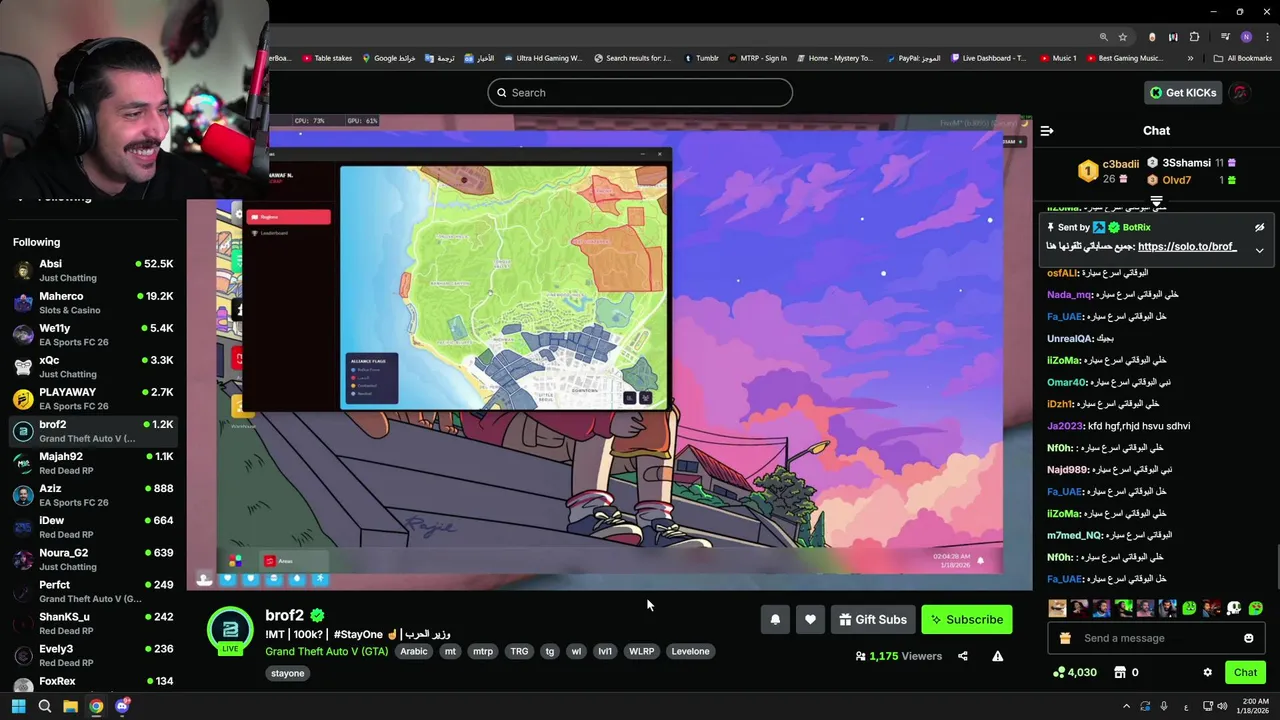Screen dimensions: 1280x720
Task: Click the notification bell under the stream
Action: coord(775,620)
